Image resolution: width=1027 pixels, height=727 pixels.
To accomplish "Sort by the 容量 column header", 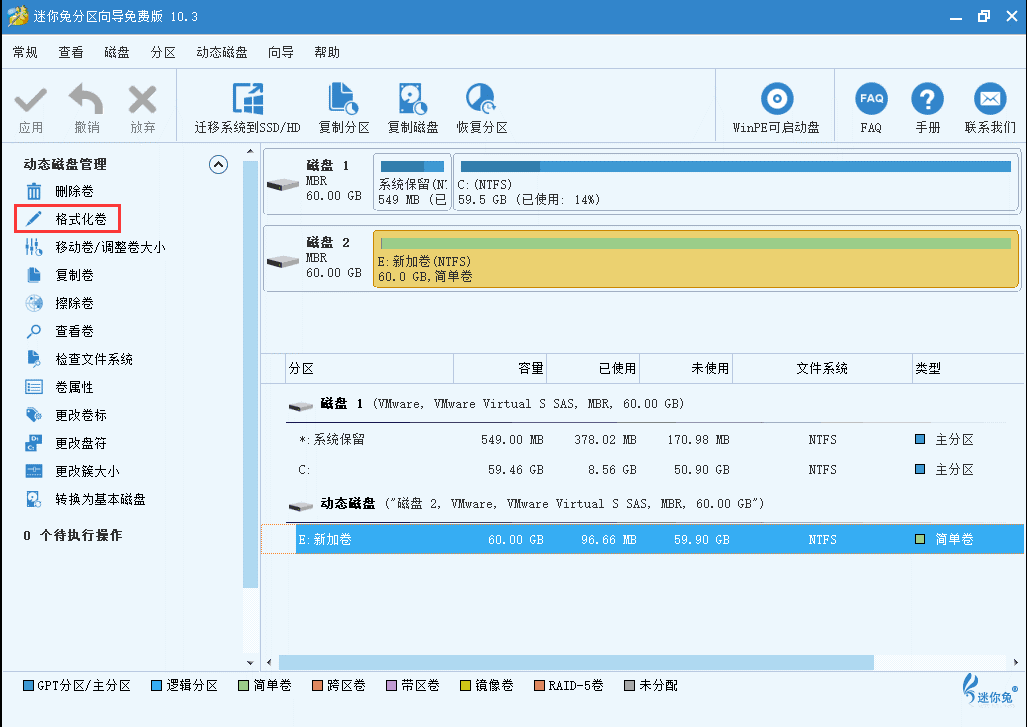I will pyautogui.click(x=500, y=369).
